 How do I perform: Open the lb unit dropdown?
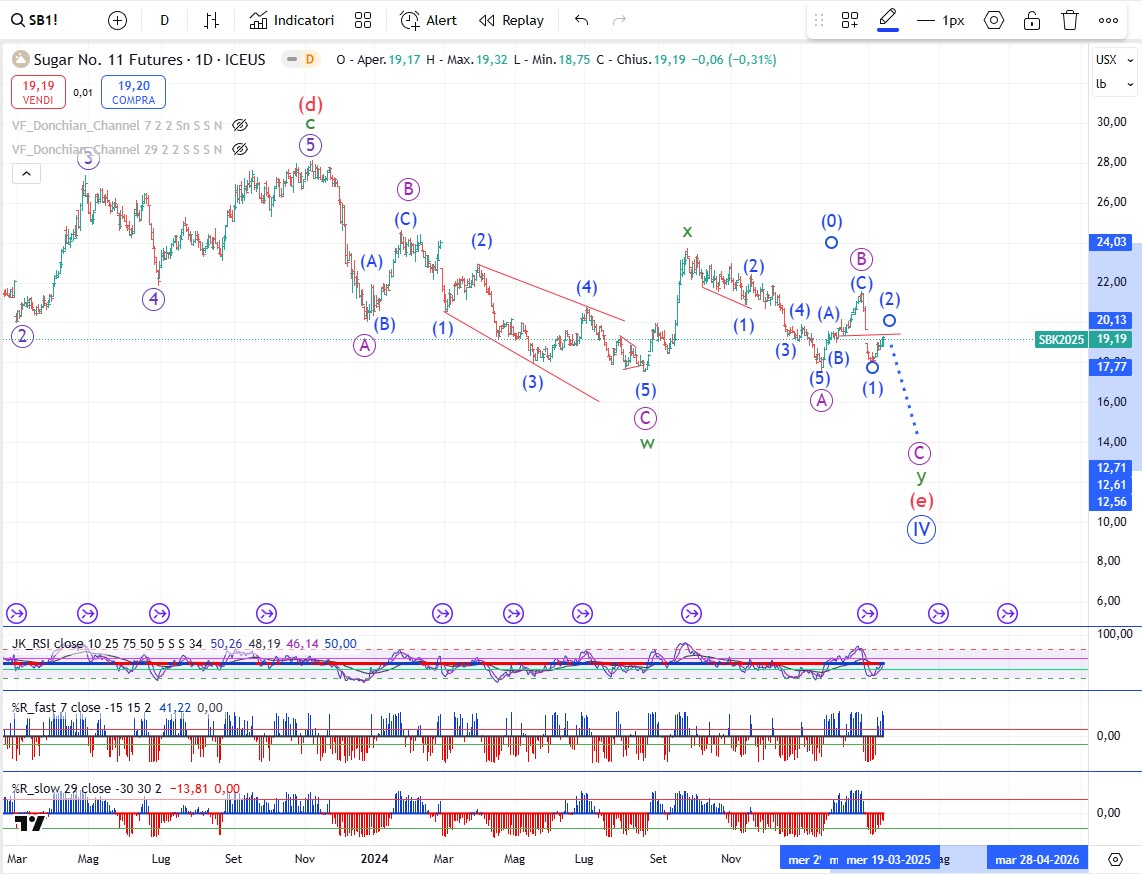coord(1114,84)
